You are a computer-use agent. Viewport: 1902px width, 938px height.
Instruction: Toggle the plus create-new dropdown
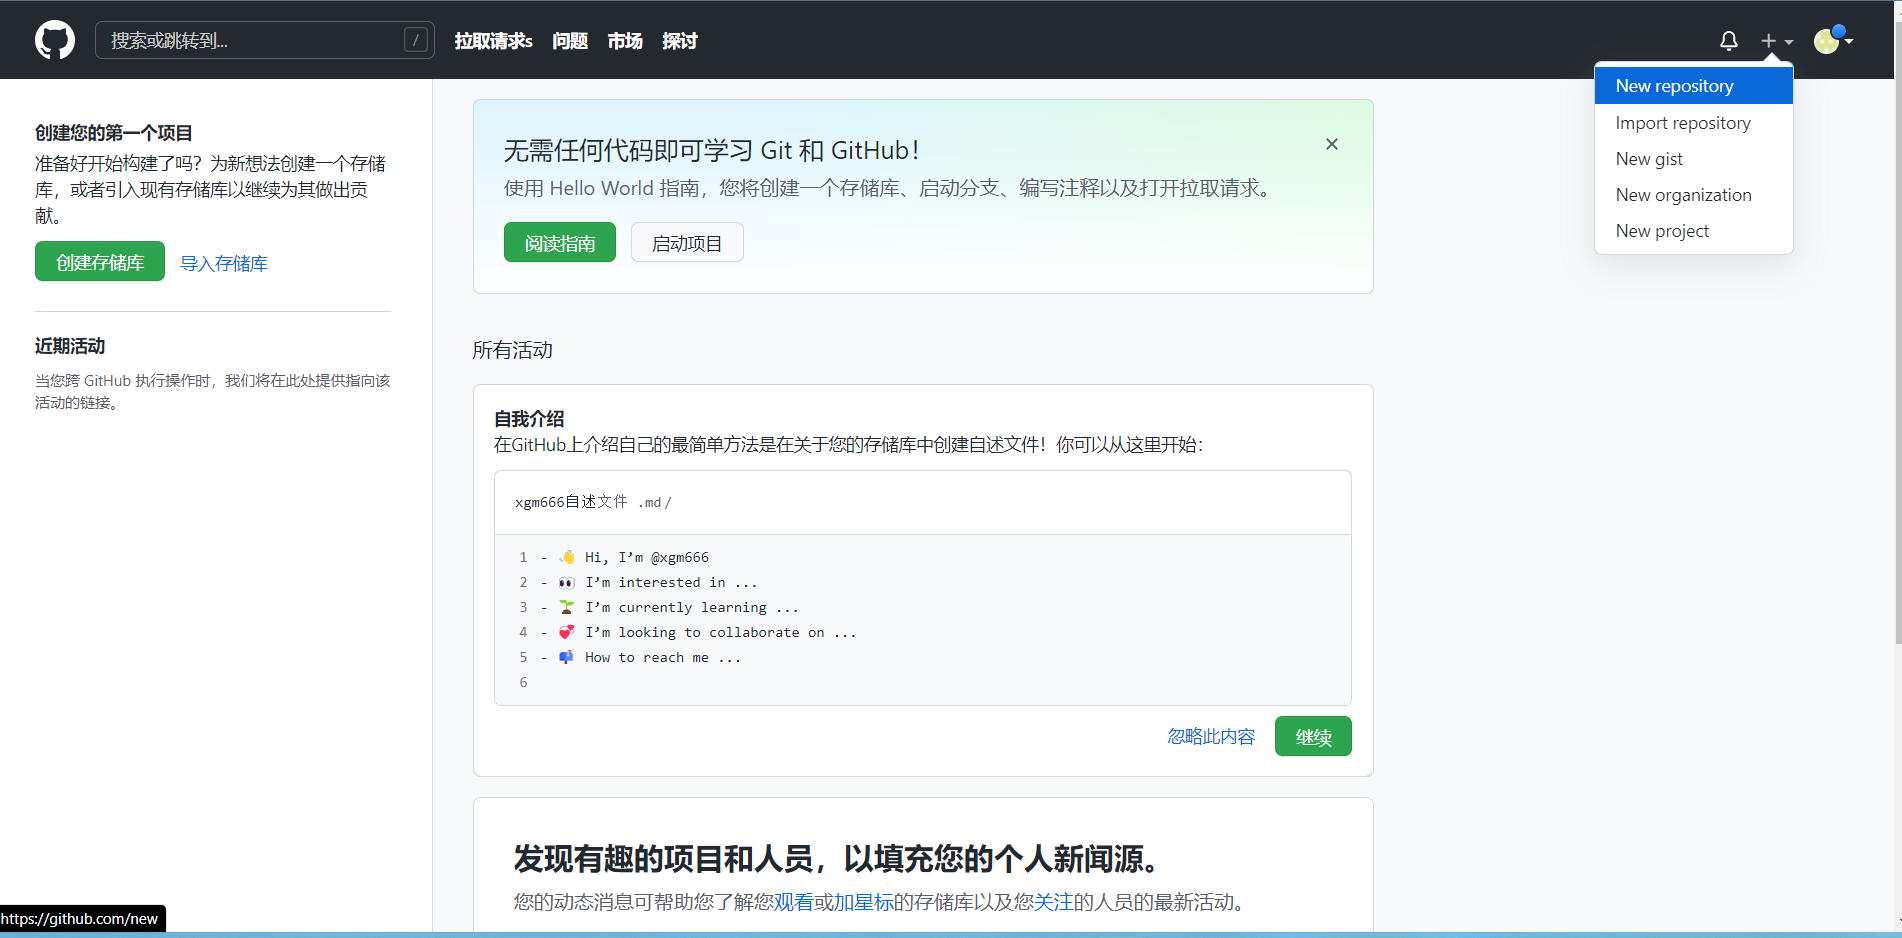[x=1776, y=41]
